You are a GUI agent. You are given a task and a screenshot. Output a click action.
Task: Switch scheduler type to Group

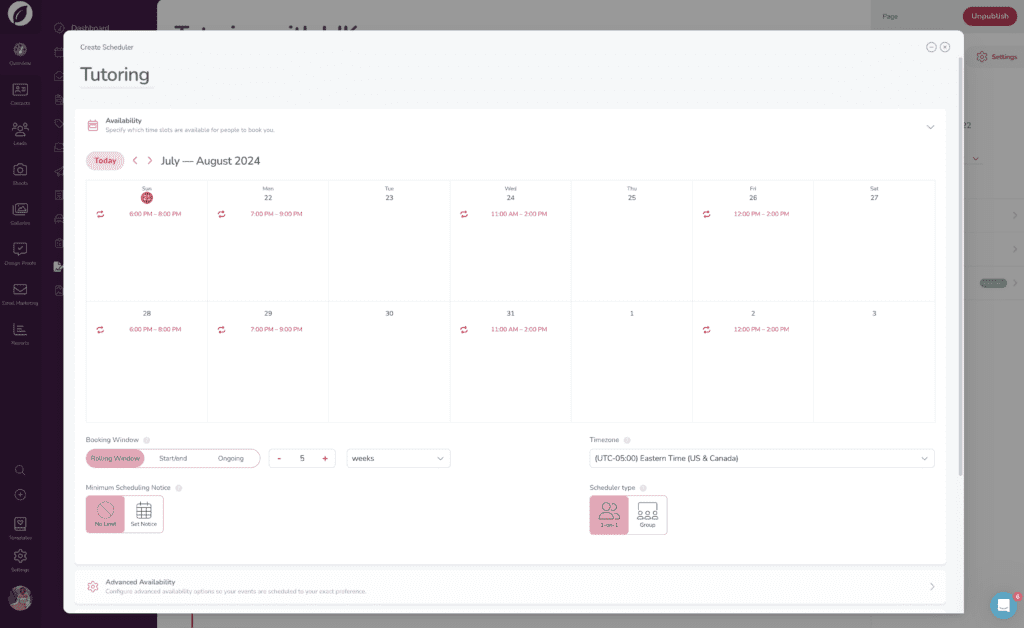click(647, 513)
